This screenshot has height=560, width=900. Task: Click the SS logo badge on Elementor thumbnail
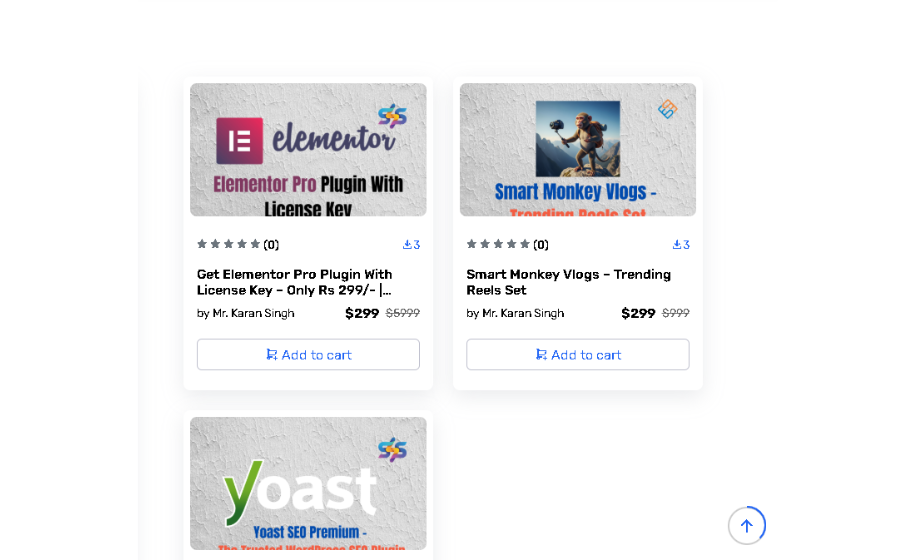393,115
